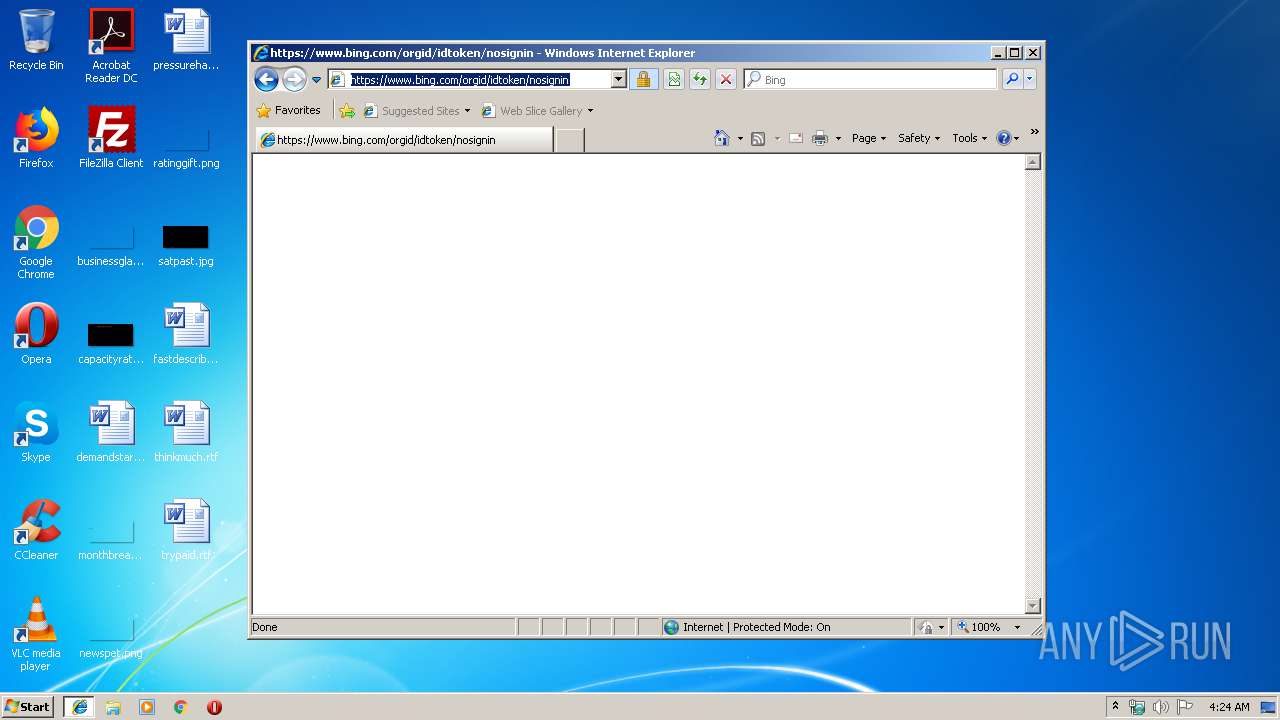Click Internet Explorer taskbar button
This screenshot has width=1280, height=720.
pyautogui.click(x=80, y=706)
